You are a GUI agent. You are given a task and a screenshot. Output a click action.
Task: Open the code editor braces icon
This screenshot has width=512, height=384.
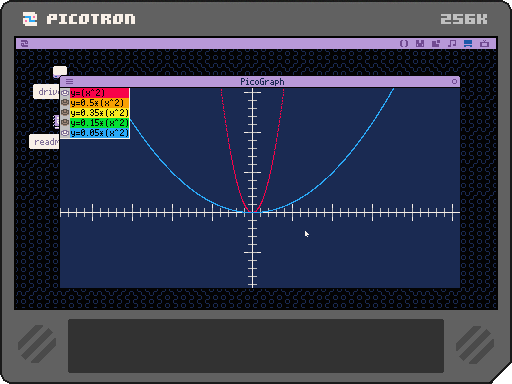pos(404,43)
